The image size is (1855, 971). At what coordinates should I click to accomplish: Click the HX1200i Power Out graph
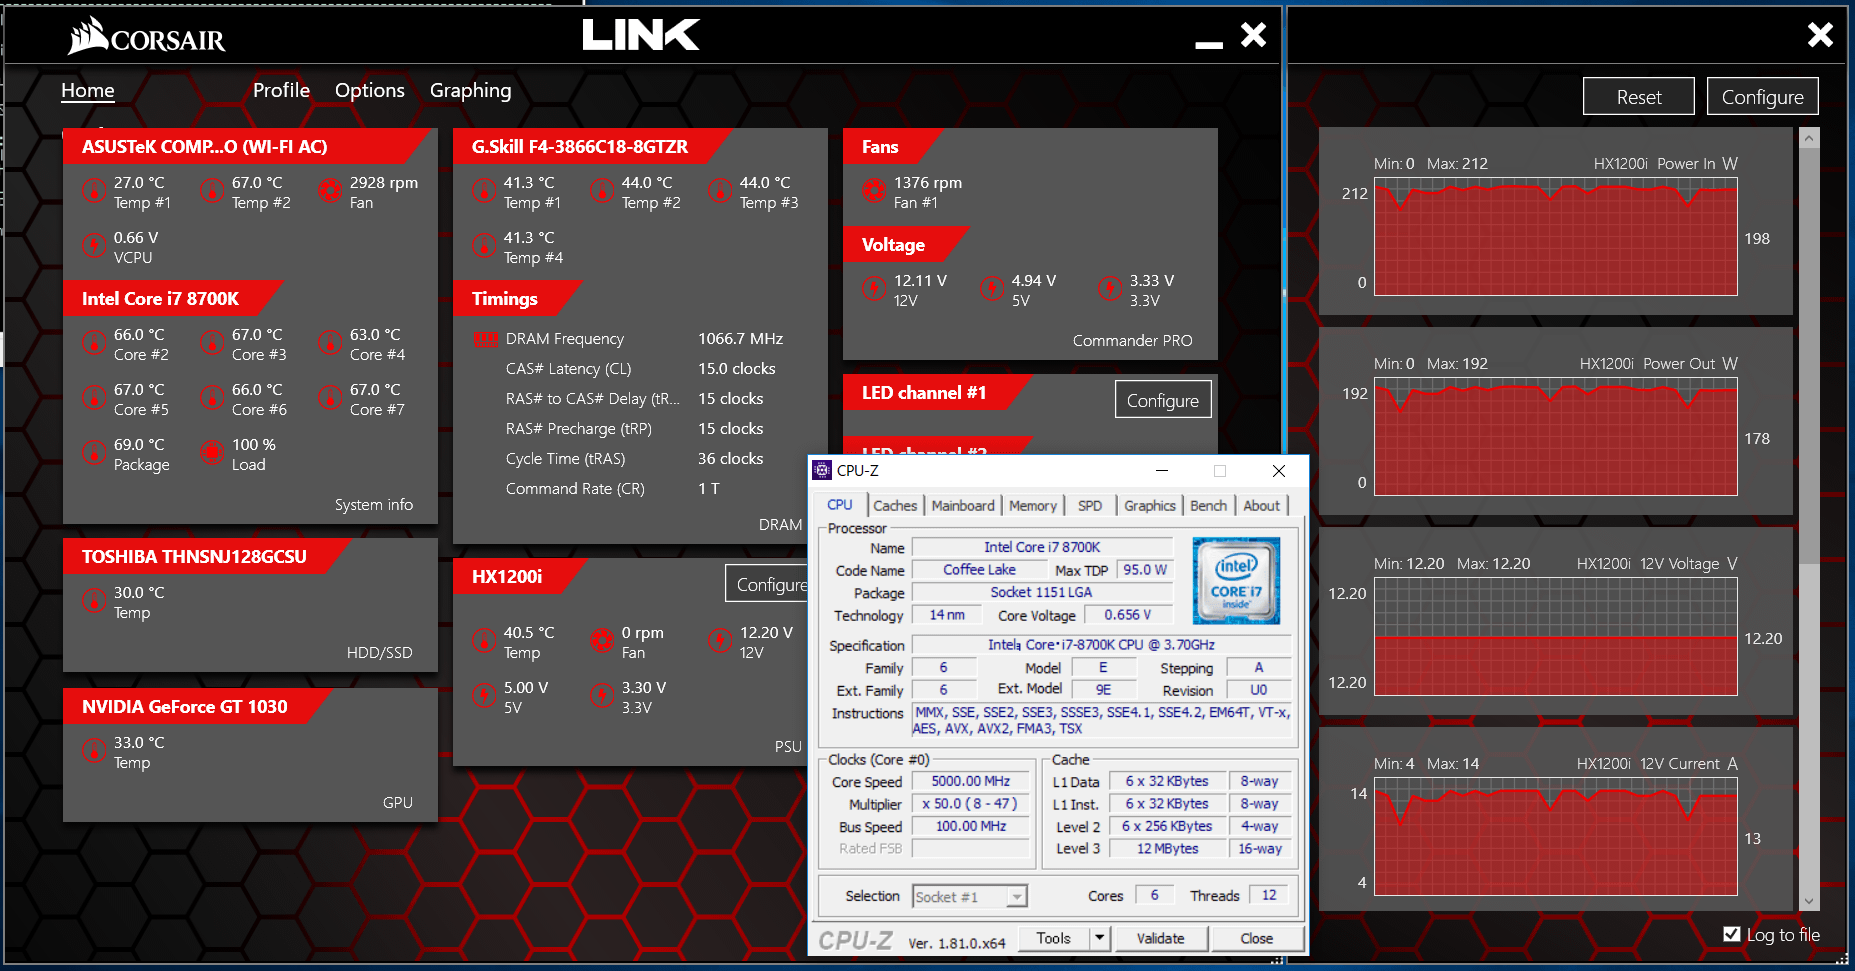1555,437
